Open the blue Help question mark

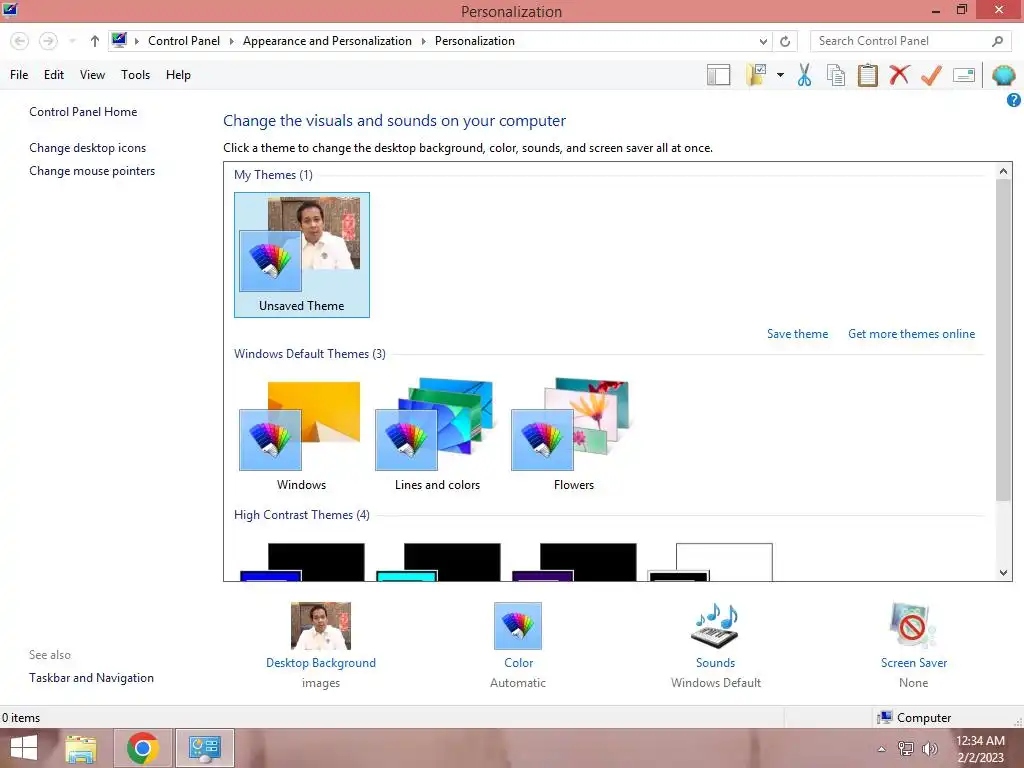coord(1014,100)
